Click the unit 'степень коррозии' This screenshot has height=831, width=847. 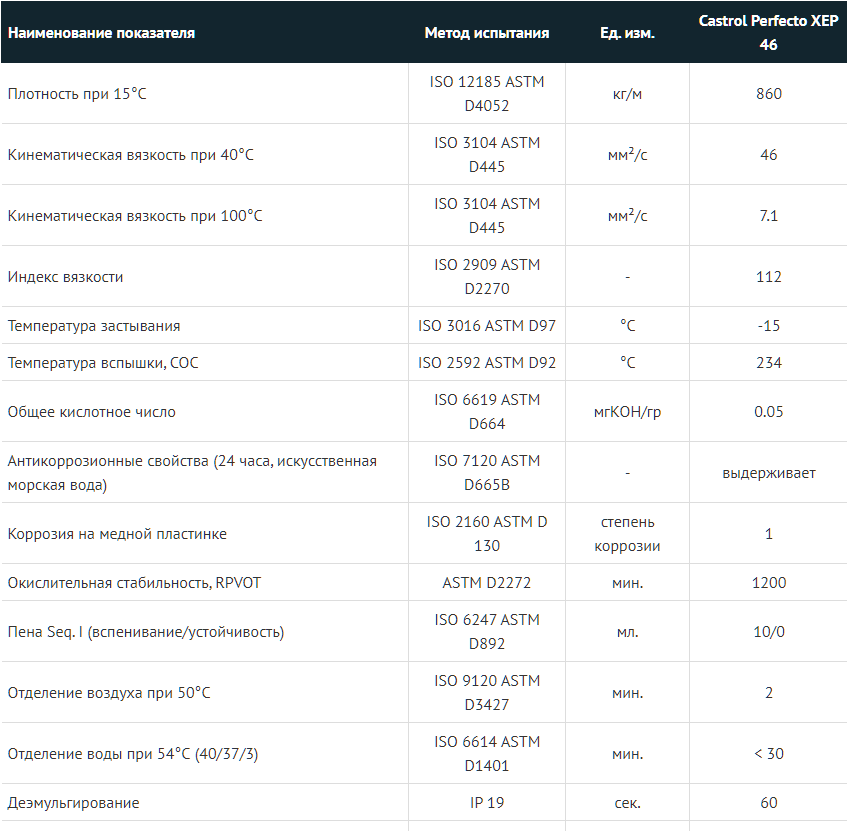(627, 534)
